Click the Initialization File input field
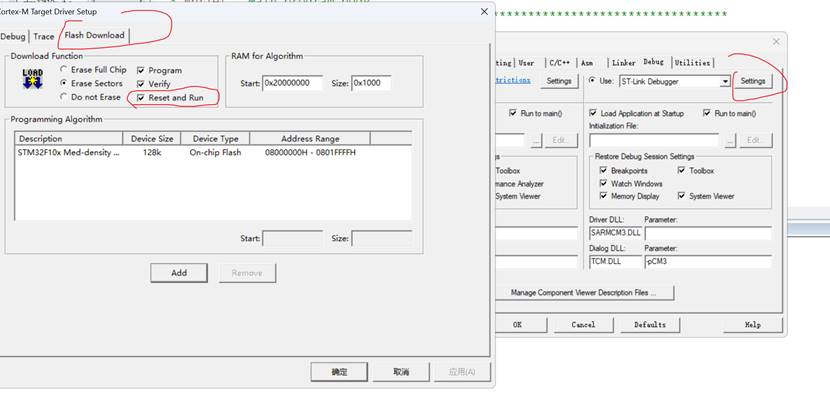 (x=654, y=140)
